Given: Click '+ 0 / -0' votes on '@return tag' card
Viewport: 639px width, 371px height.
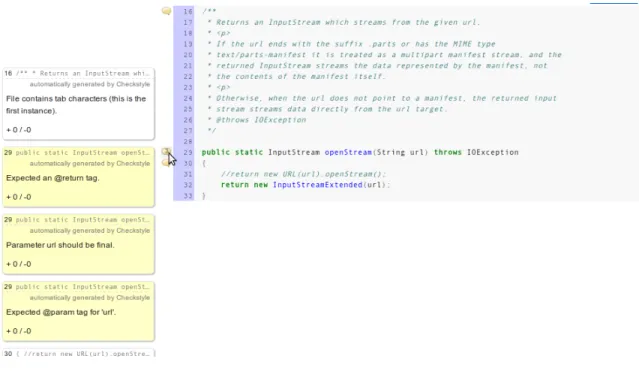Looking at the screenshot, I should tap(19, 197).
